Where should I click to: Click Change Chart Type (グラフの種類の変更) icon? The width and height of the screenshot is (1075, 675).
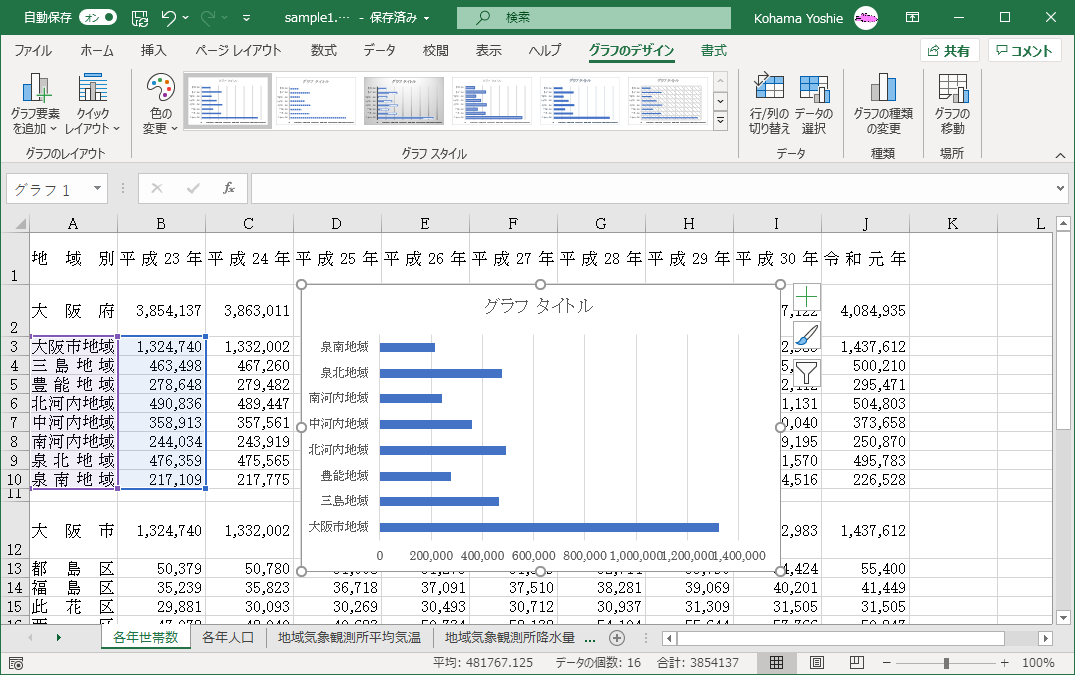[882, 90]
